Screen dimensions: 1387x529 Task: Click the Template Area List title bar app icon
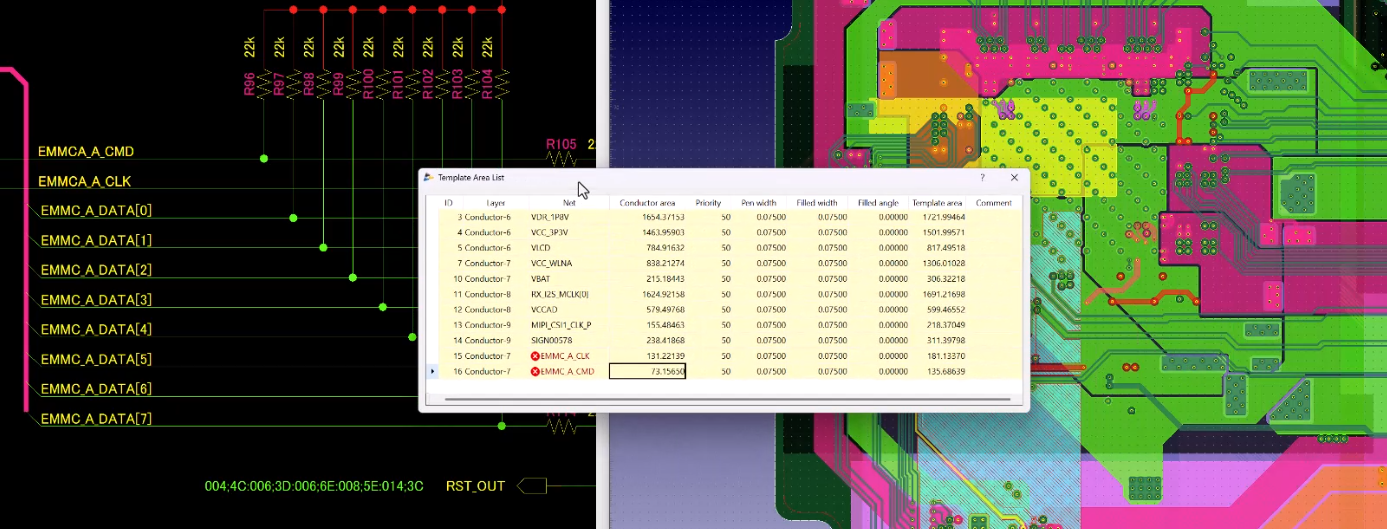pyautogui.click(x=428, y=177)
